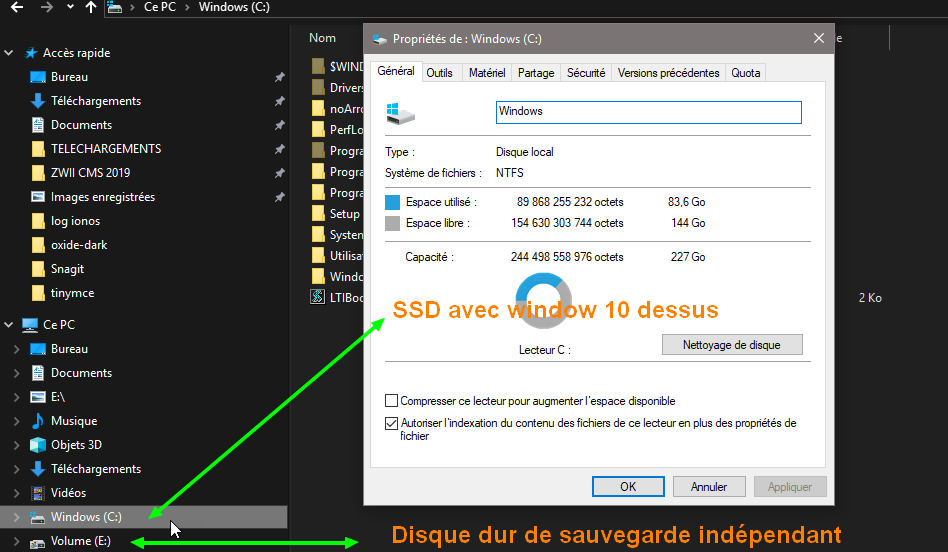948x552 pixels.
Task: Click the Nettoyage de disque button
Action: [731, 345]
